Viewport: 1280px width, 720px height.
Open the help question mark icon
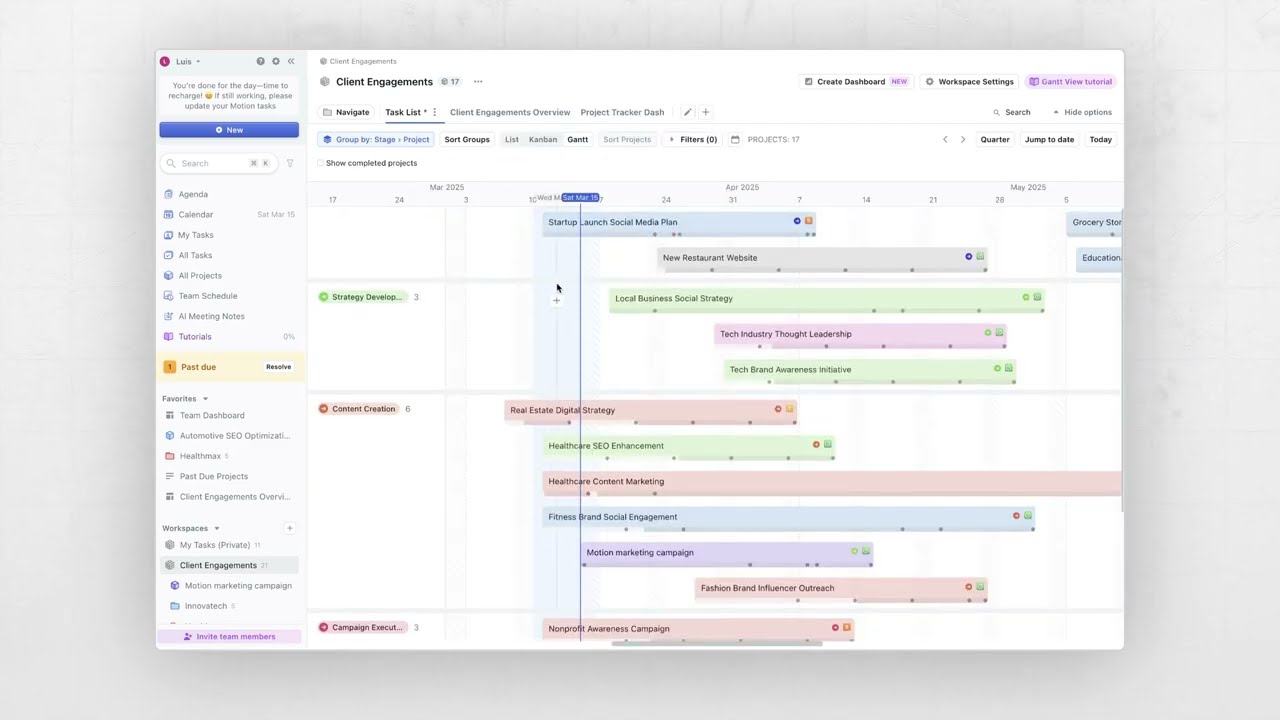tap(261, 61)
